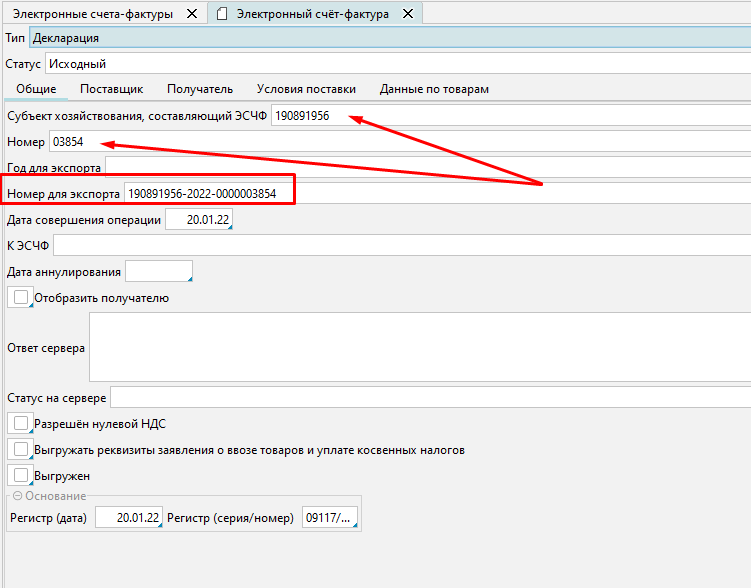The image size is (751, 588).
Task: Enable the Разрешён нулевой НДС checkbox
Action: click(x=21, y=423)
